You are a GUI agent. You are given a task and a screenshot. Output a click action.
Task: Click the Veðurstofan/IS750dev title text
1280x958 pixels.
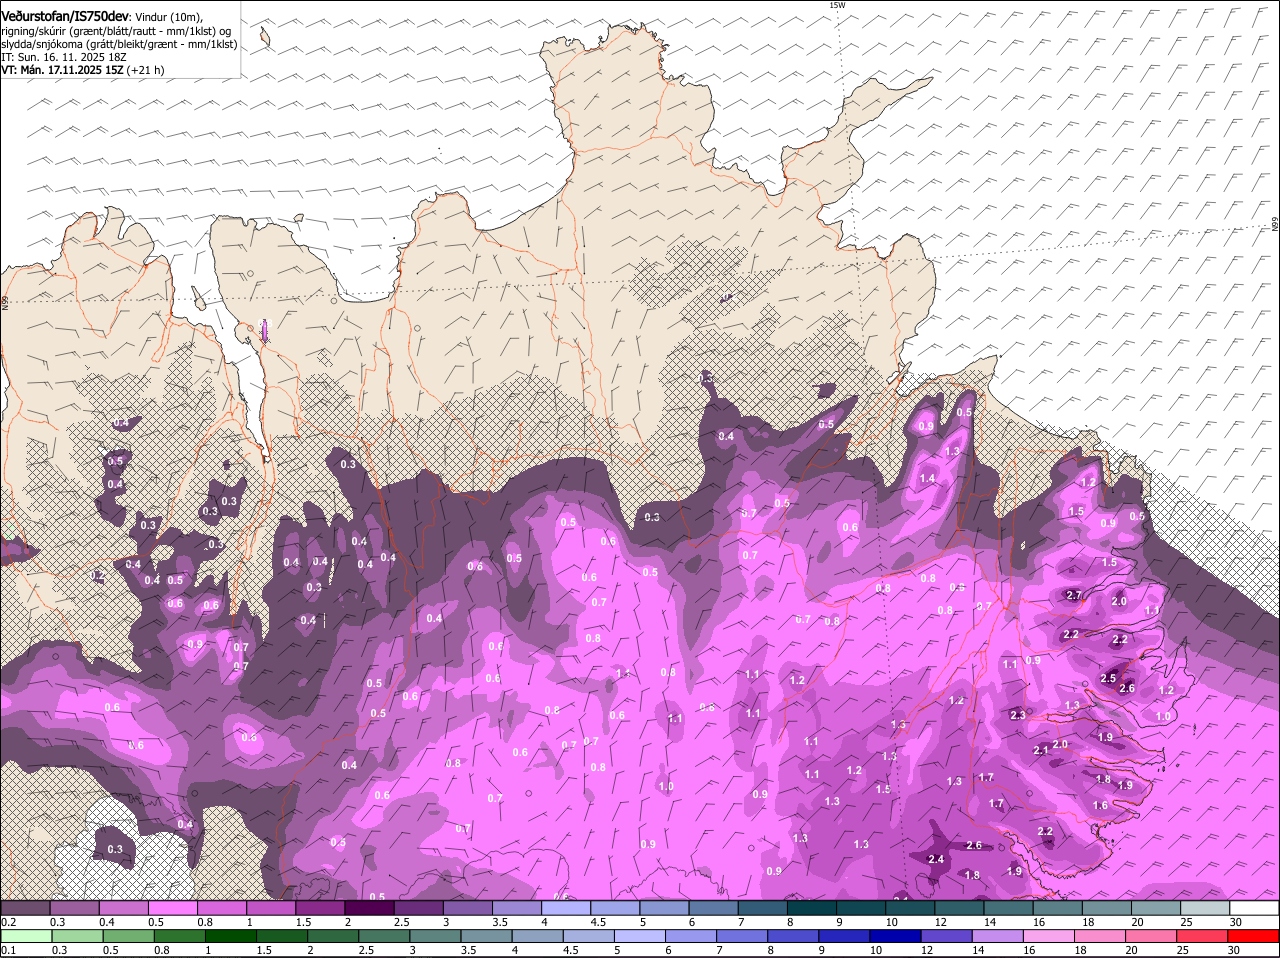coord(65,16)
